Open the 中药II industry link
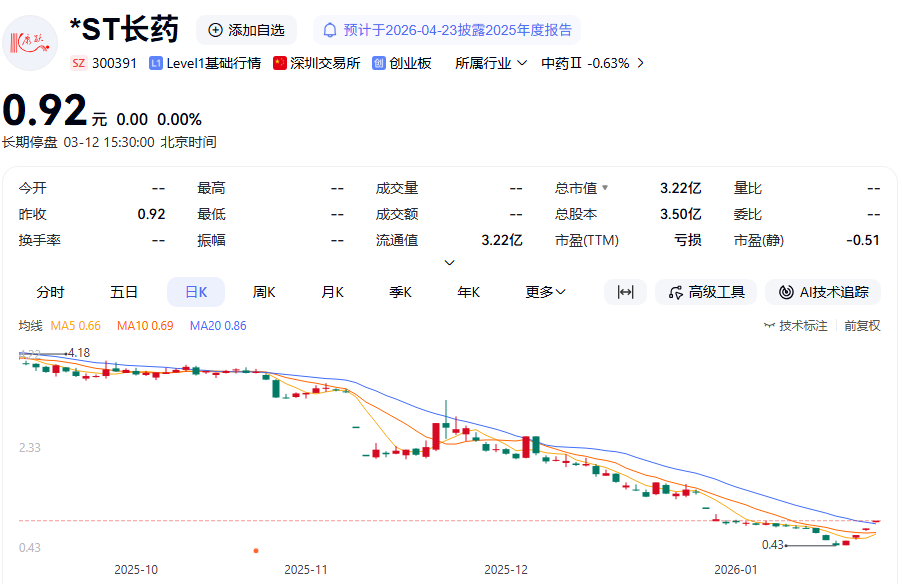Viewport: 902px width, 584px height. point(592,63)
